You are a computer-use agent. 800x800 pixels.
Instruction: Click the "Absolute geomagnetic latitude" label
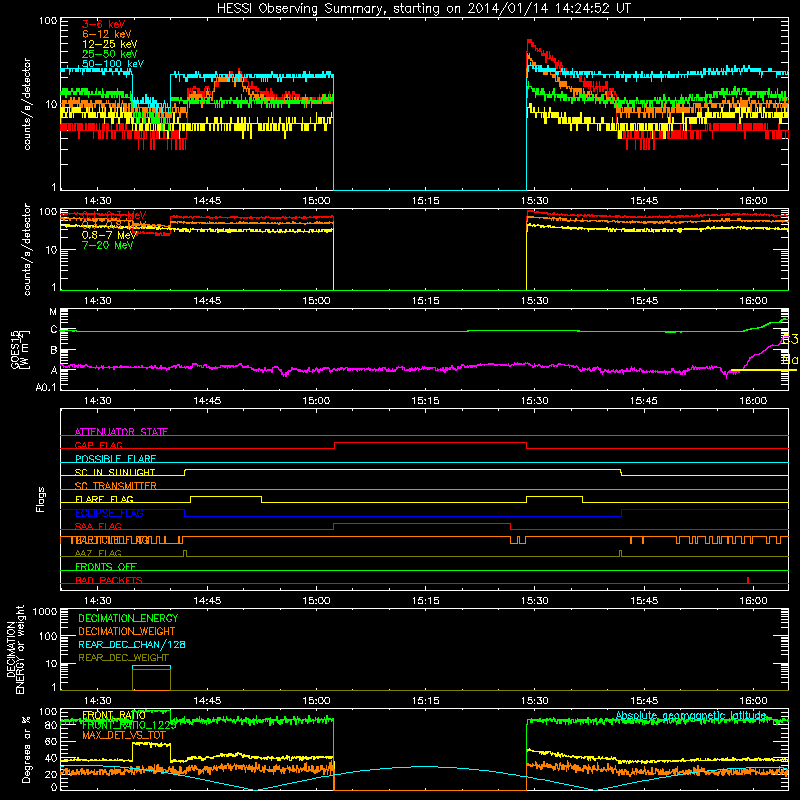click(691, 716)
